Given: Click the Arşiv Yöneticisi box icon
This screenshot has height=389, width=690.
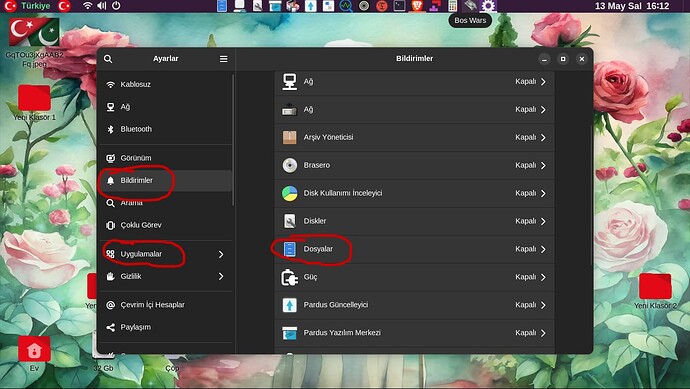Looking at the screenshot, I should click(x=290, y=137).
